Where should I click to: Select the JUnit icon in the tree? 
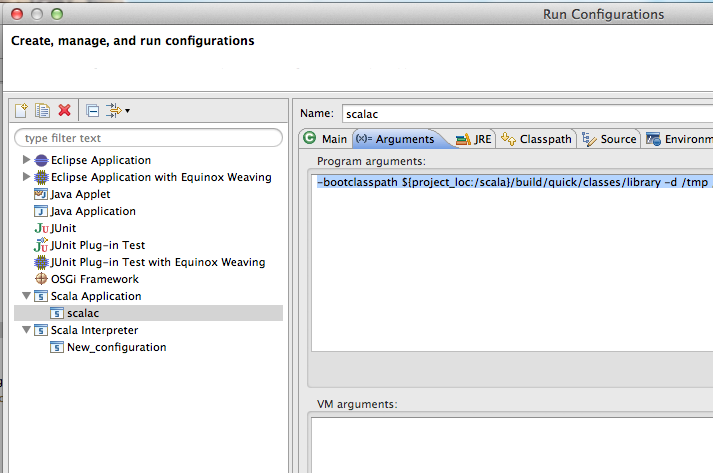click(x=41, y=228)
